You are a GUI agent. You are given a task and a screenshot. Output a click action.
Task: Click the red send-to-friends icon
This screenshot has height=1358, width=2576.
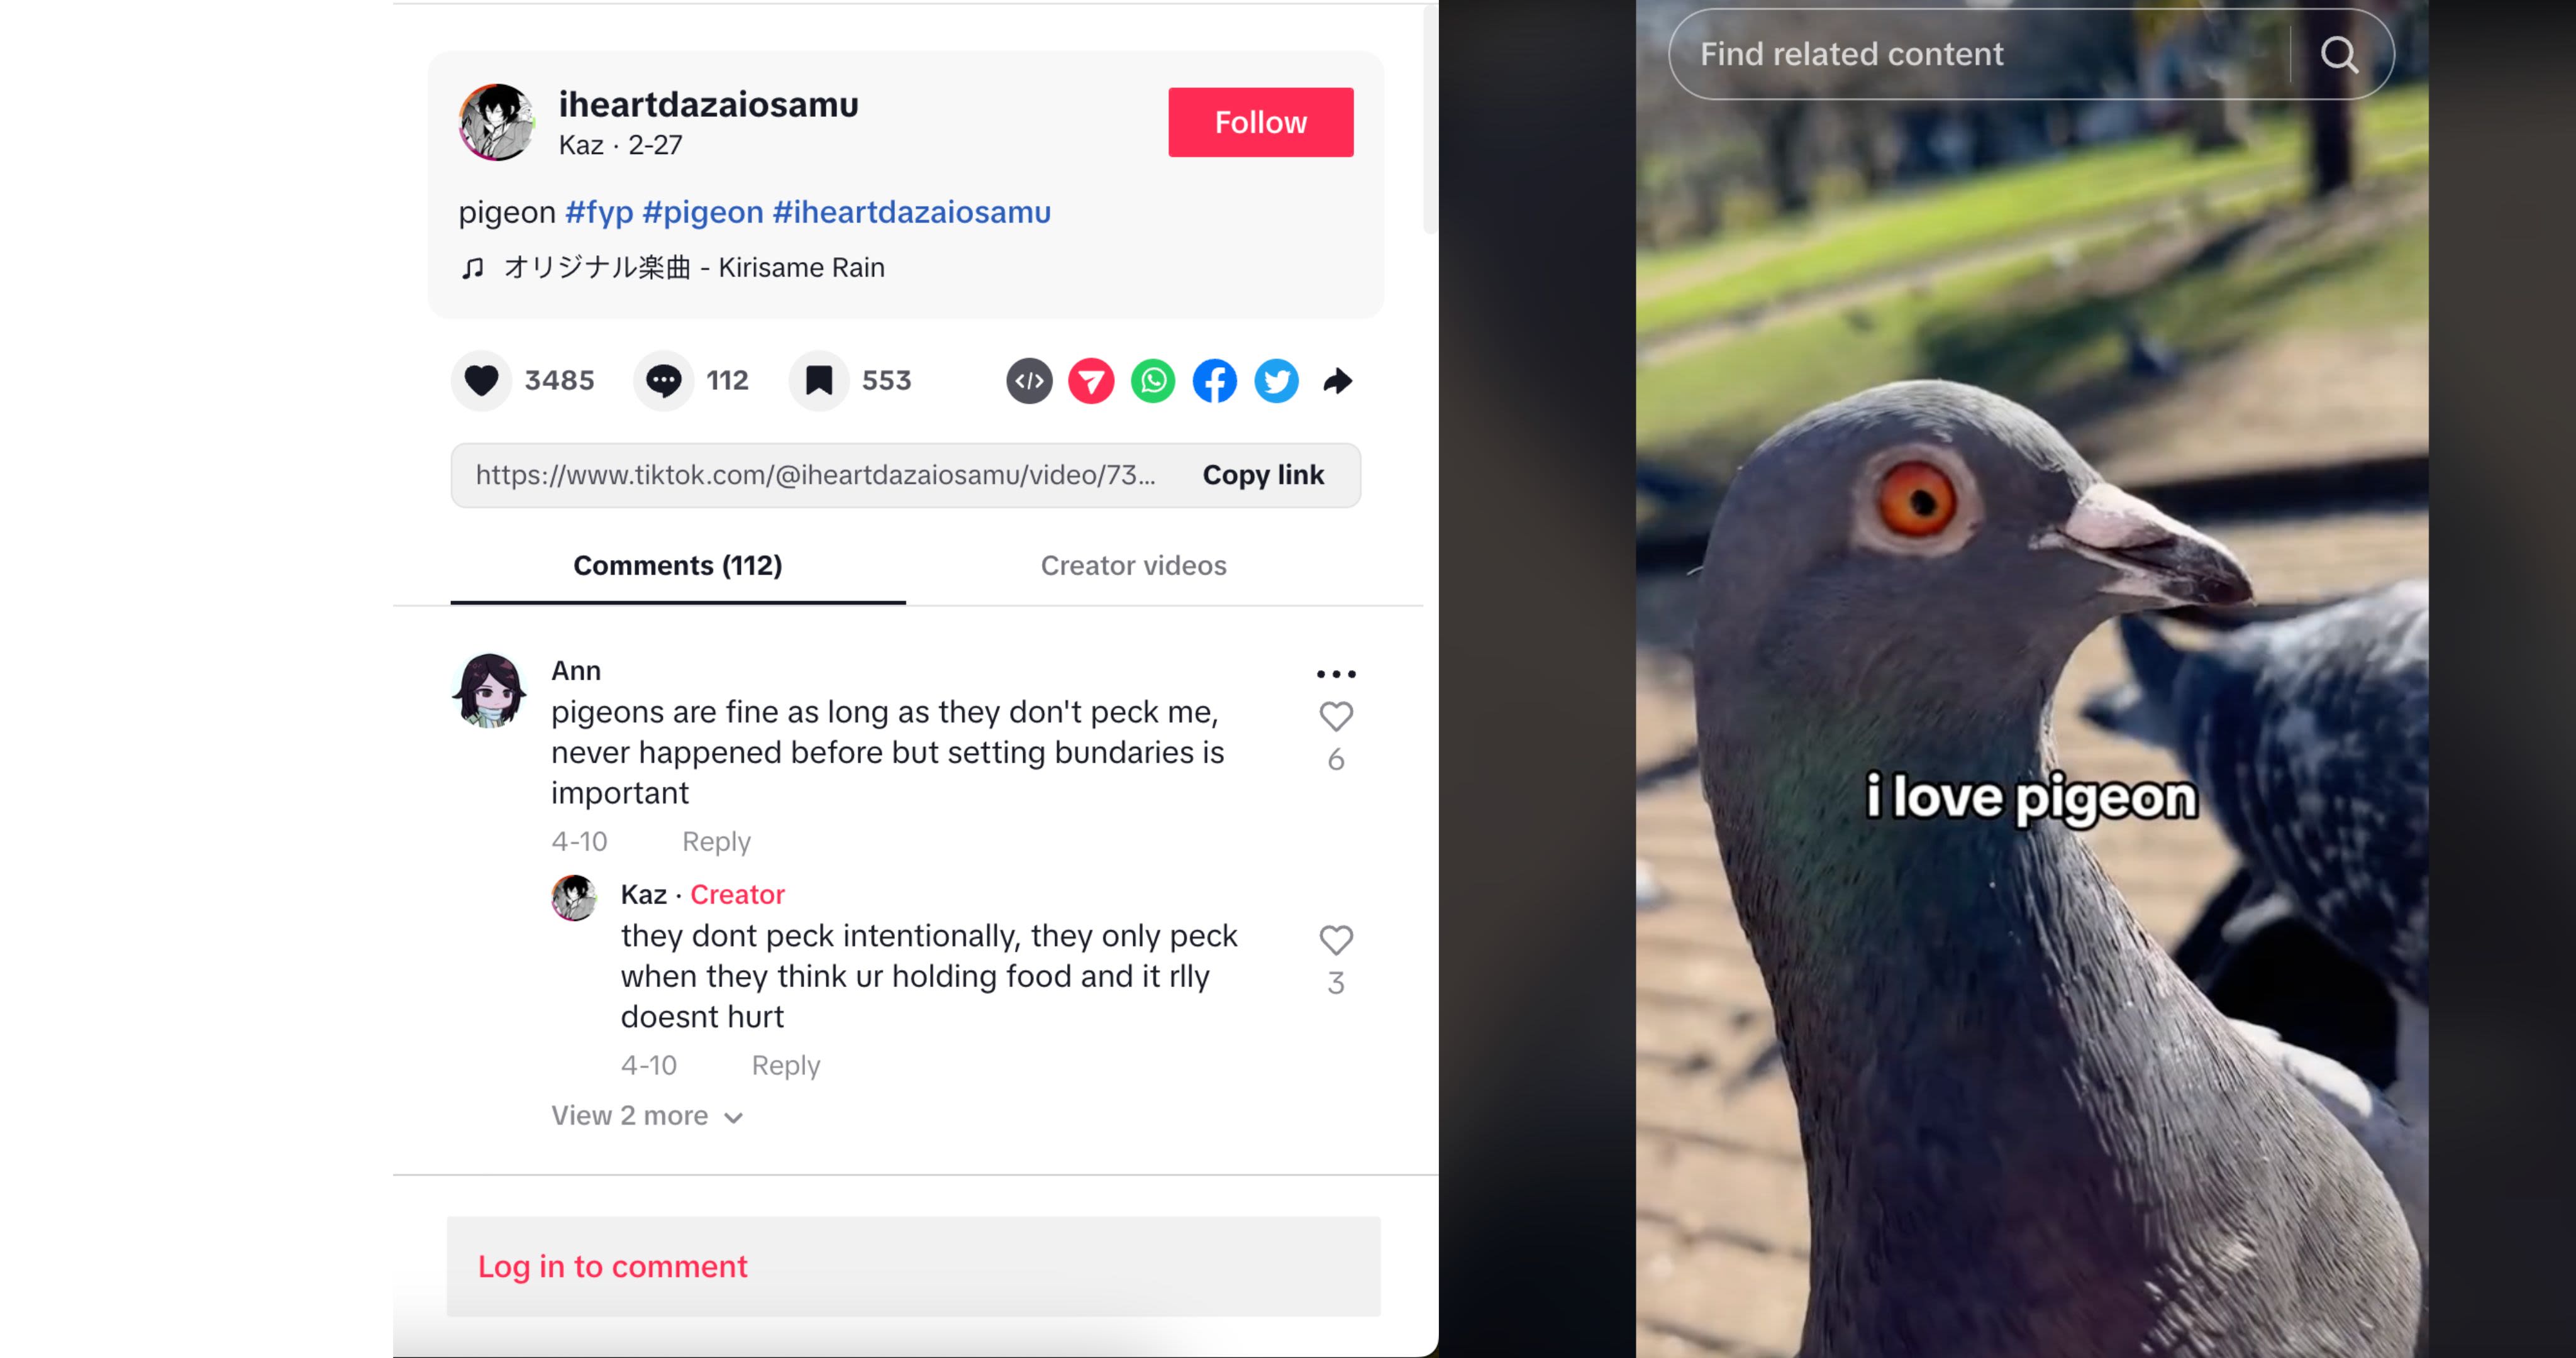point(1091,381)
